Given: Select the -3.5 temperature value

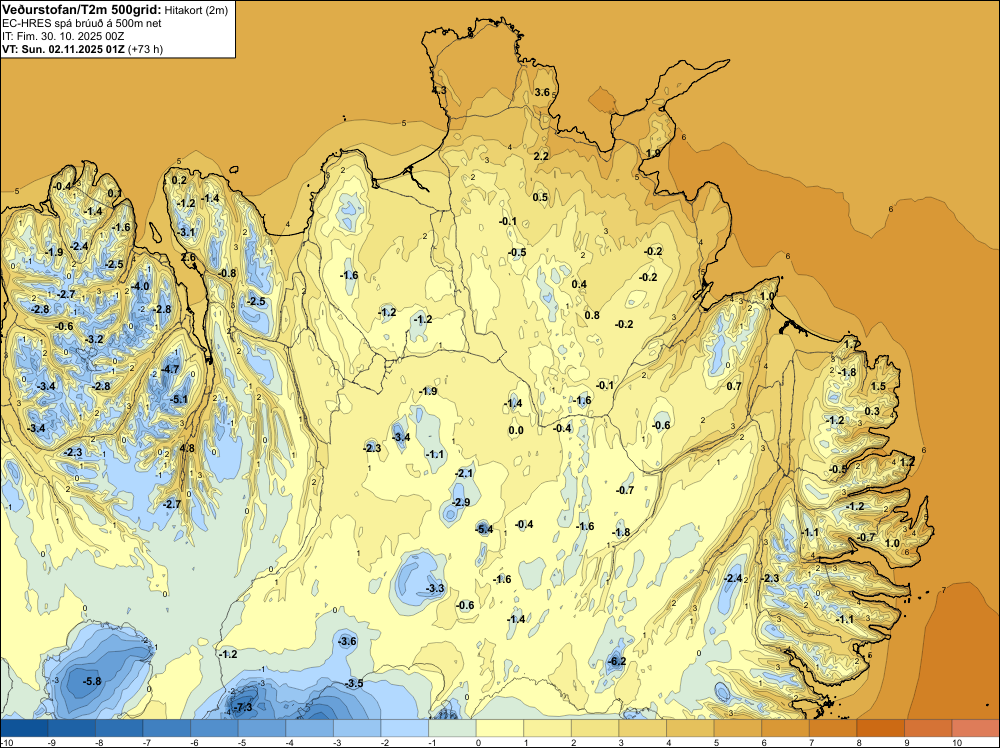Looking at the screenshot, I should [x=354, y=683].
